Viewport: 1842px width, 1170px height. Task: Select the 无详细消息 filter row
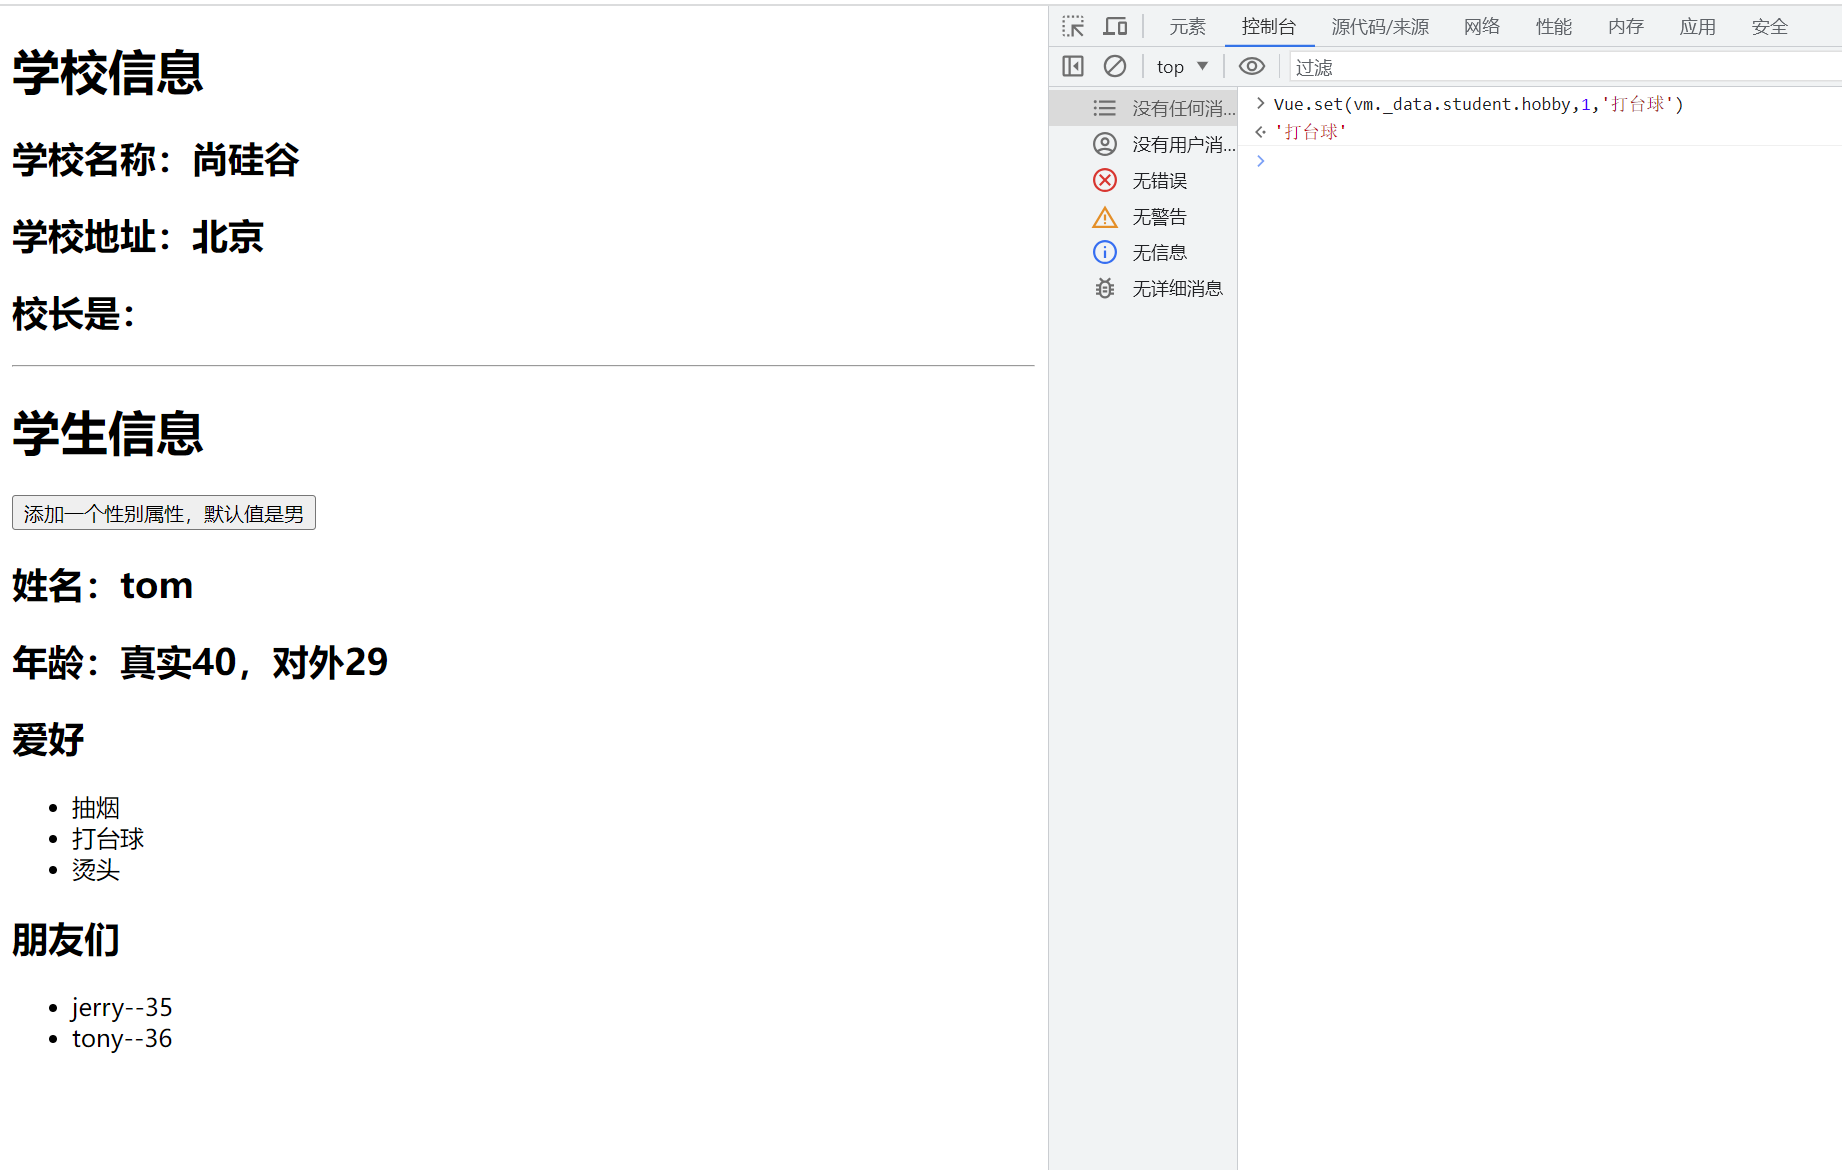click(1143, 288)
